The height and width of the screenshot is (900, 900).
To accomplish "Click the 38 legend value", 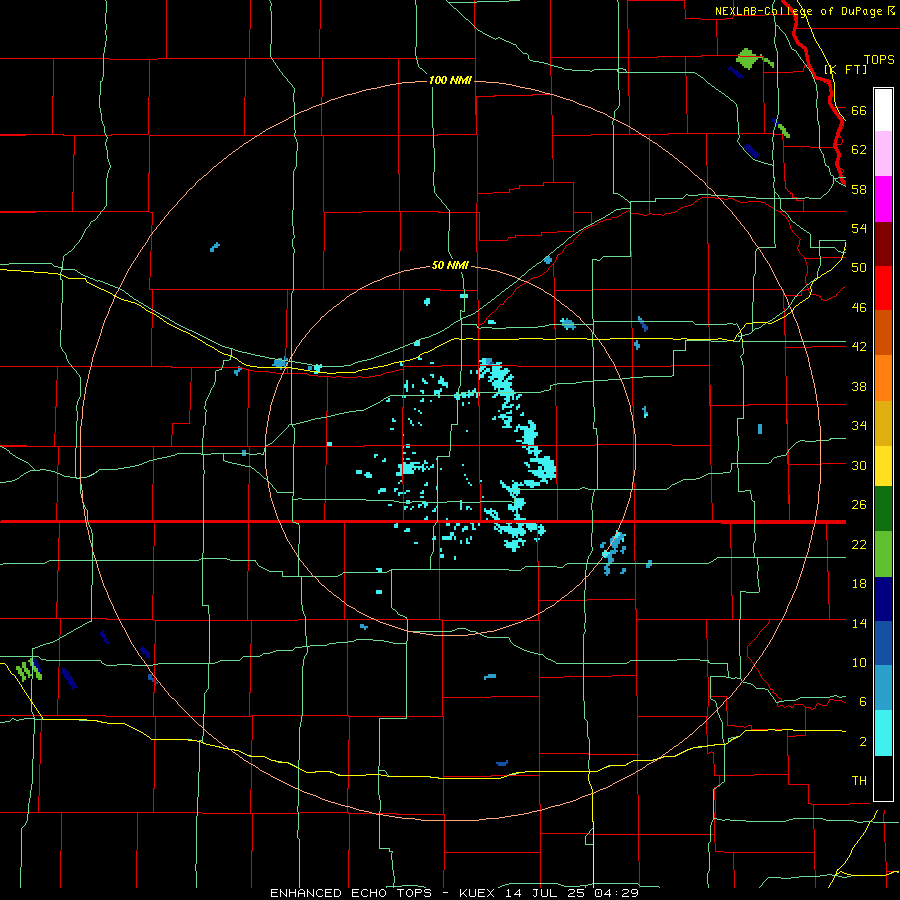I will pyautogui.click(x=859, y=386).
